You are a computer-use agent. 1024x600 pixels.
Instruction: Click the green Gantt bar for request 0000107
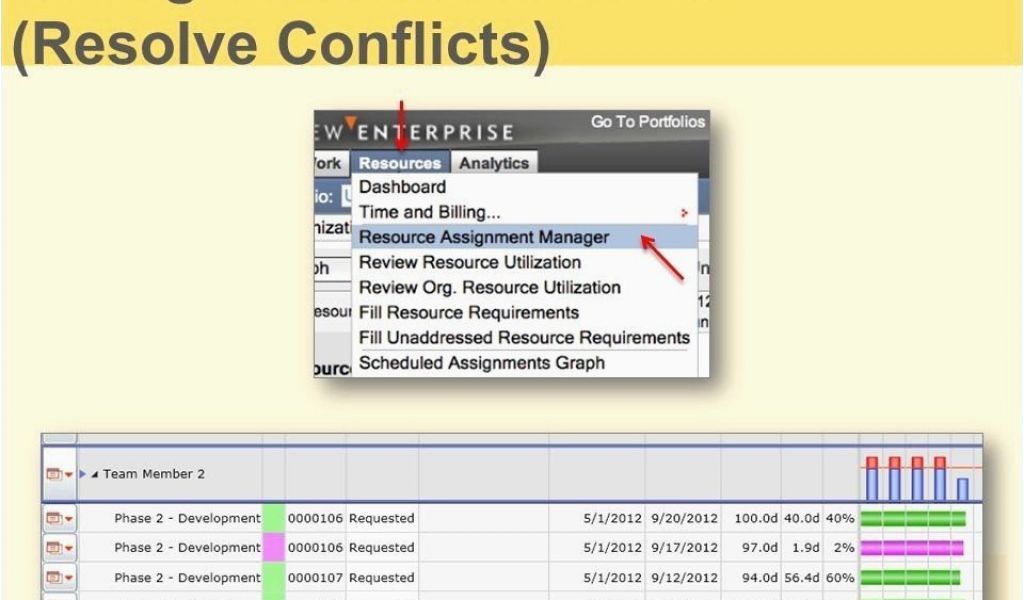click(910, 577)
